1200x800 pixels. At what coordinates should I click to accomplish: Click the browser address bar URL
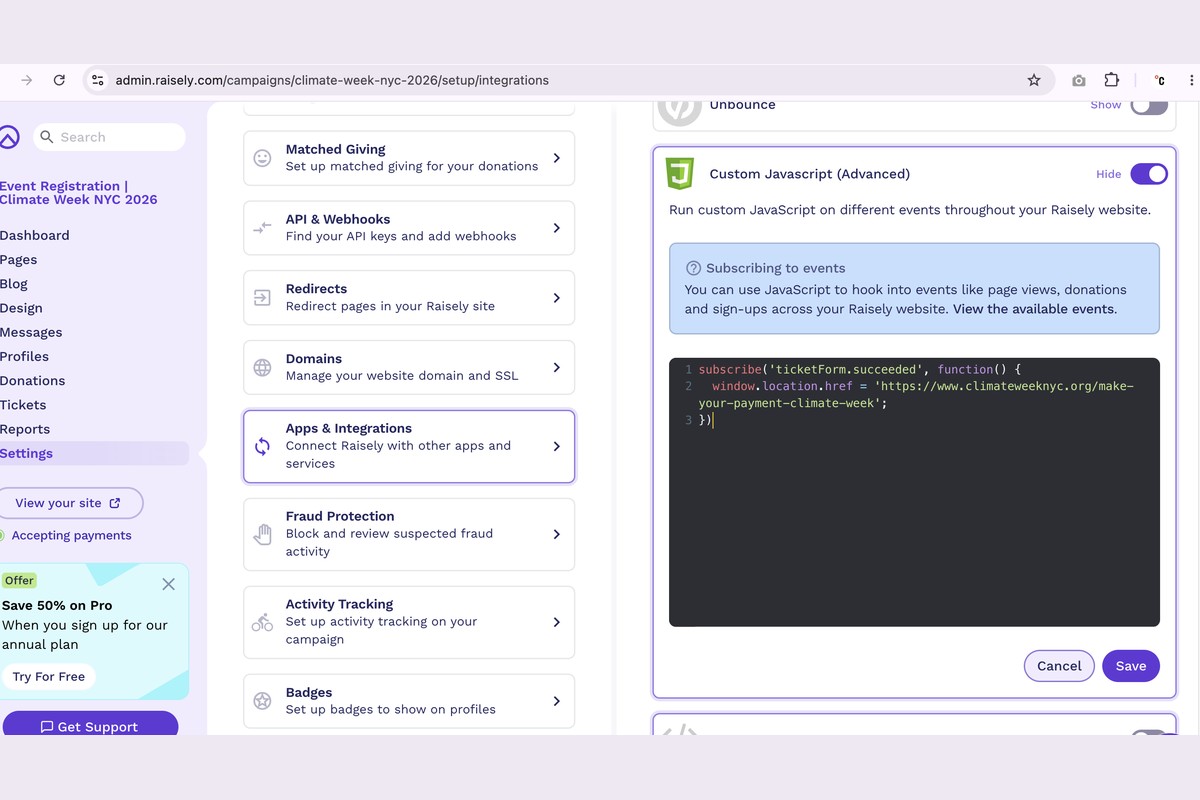point(332,80)
